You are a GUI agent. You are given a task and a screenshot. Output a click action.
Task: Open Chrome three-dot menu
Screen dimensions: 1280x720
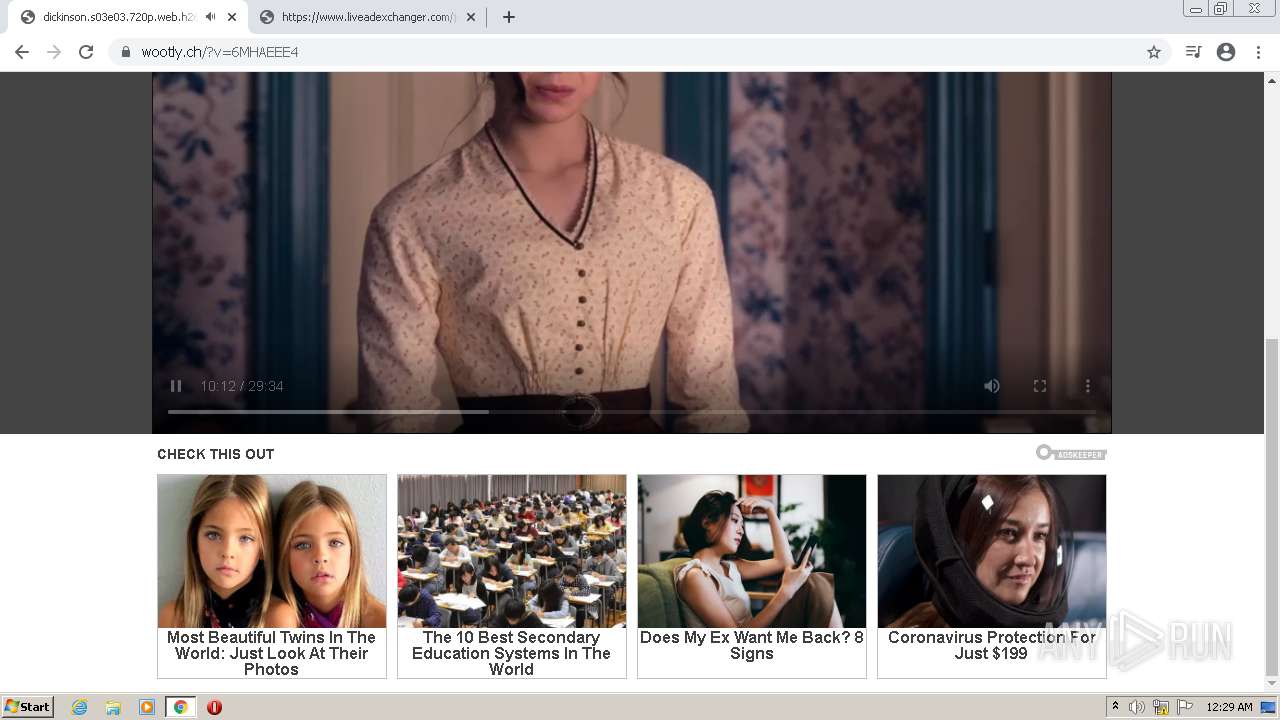click(1259, 52)
